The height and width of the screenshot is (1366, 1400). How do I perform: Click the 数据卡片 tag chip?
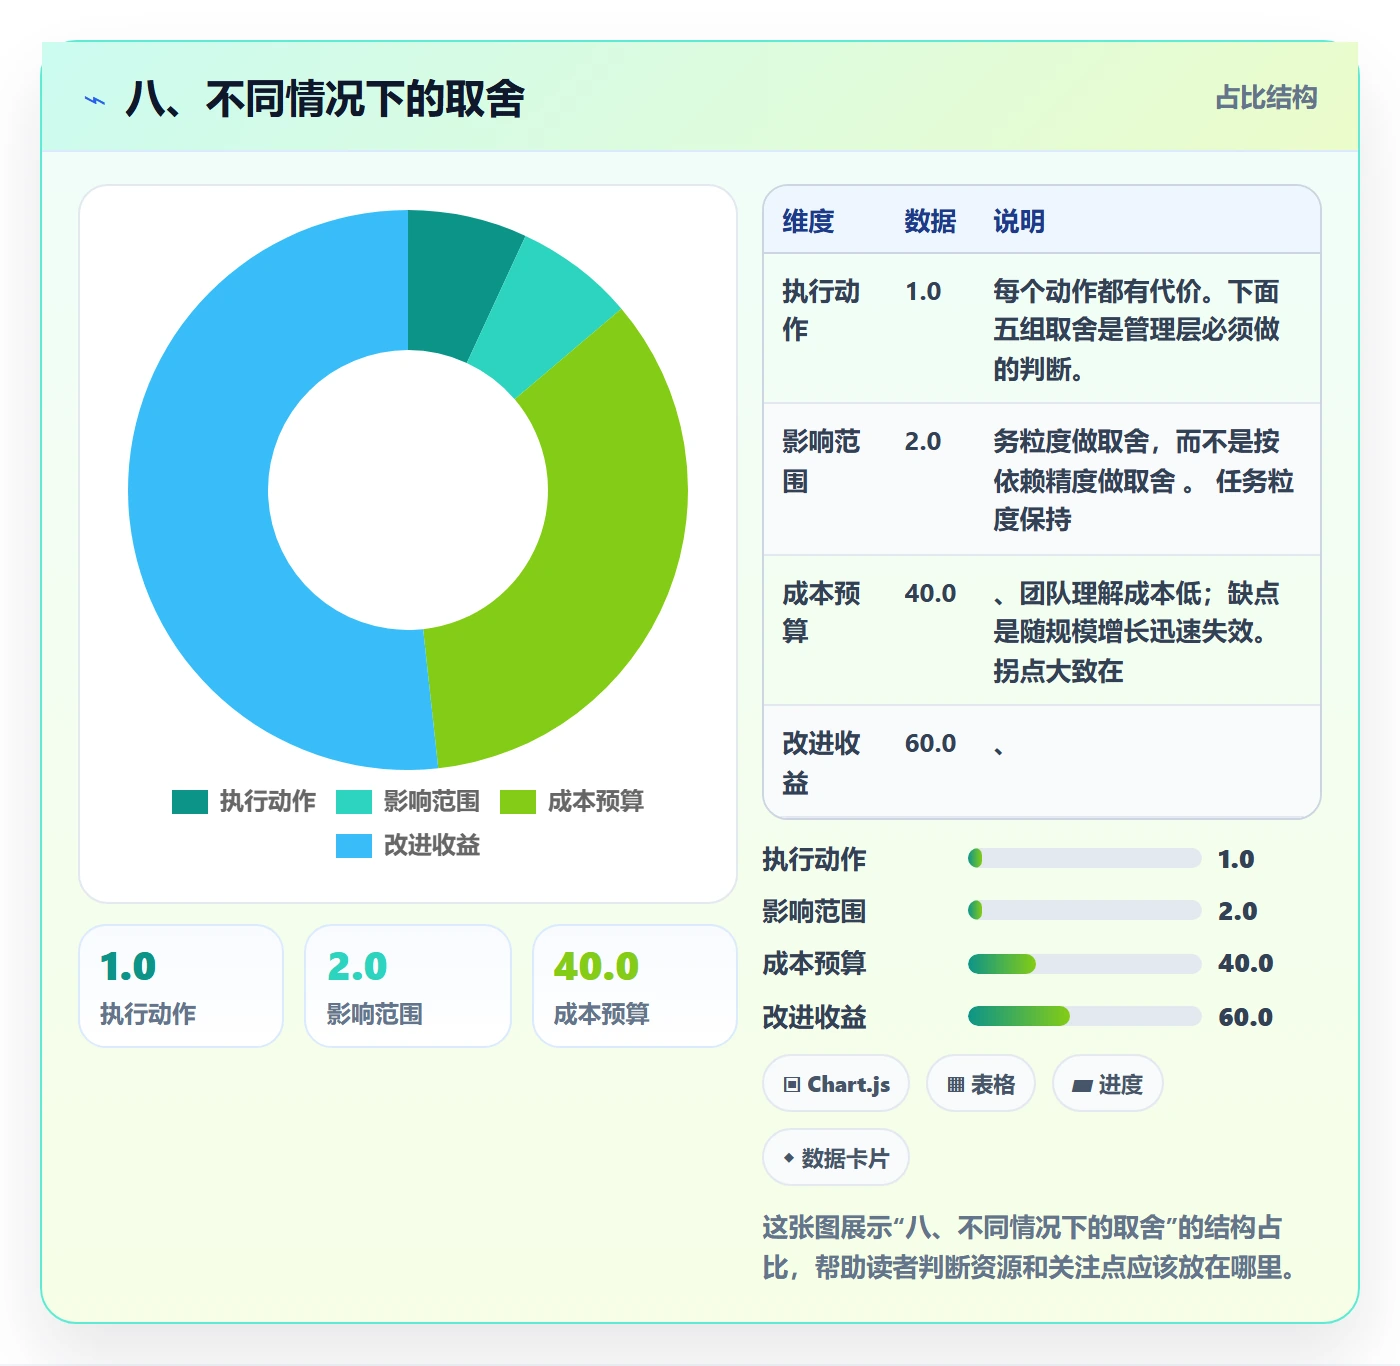836,1158
